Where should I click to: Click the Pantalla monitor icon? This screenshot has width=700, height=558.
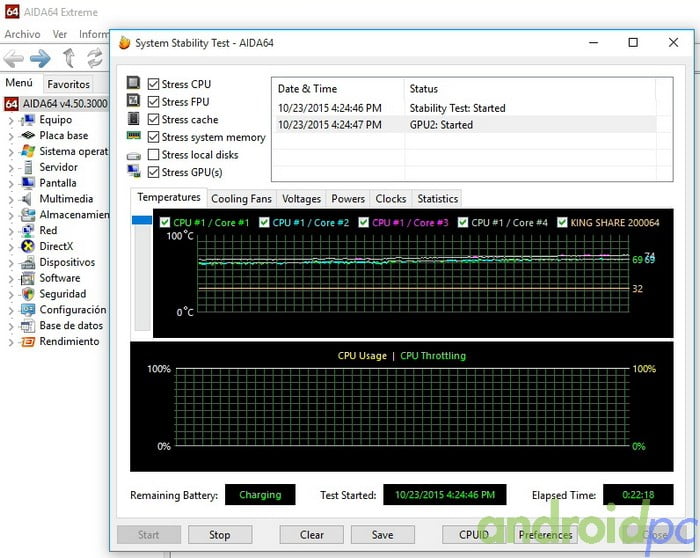coord(28,183)
